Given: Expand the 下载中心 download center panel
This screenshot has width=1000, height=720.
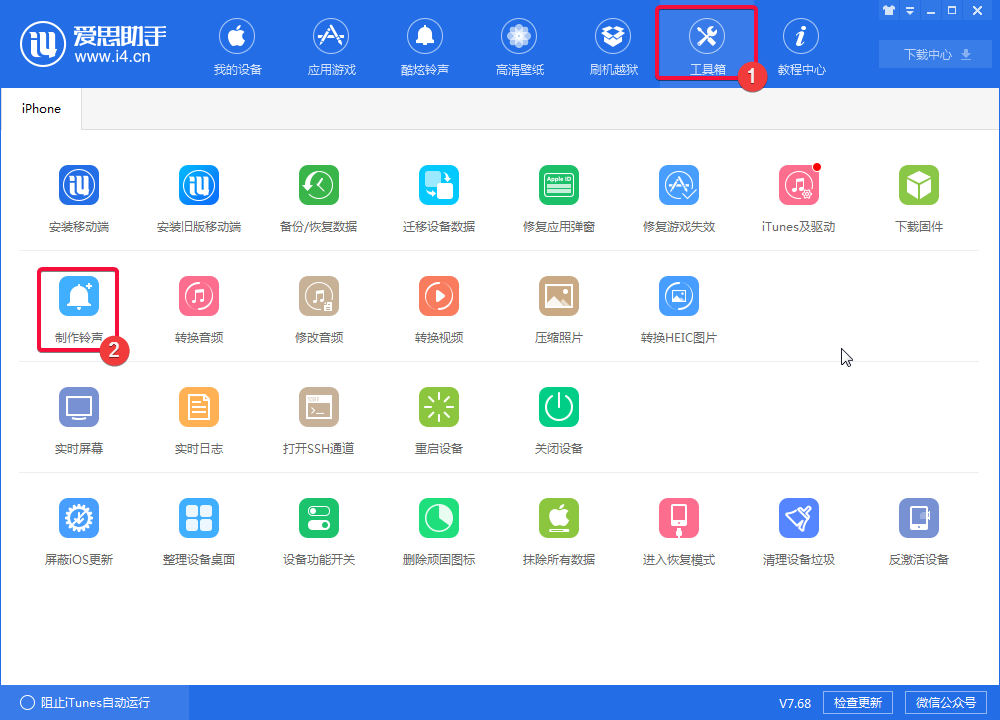Looking at the screenshot, I should 934,54.
